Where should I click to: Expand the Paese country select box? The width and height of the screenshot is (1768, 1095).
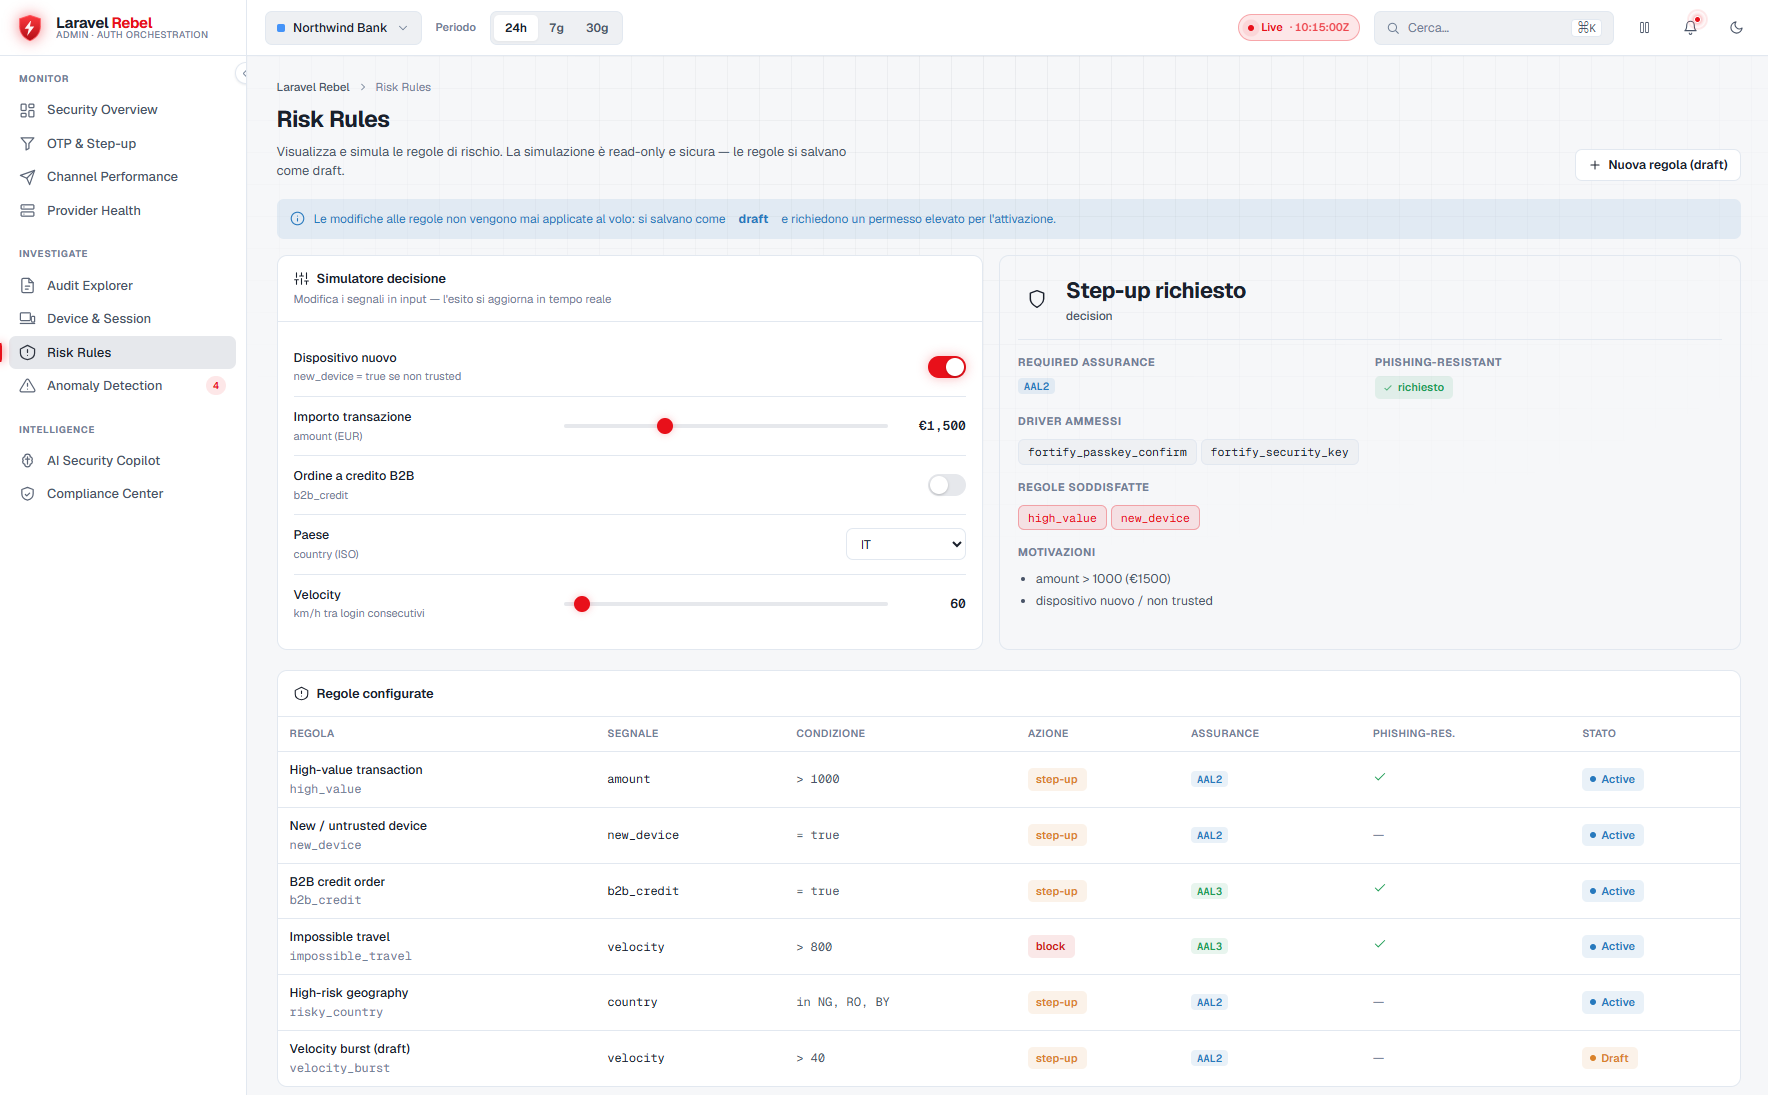pos(906,545)
